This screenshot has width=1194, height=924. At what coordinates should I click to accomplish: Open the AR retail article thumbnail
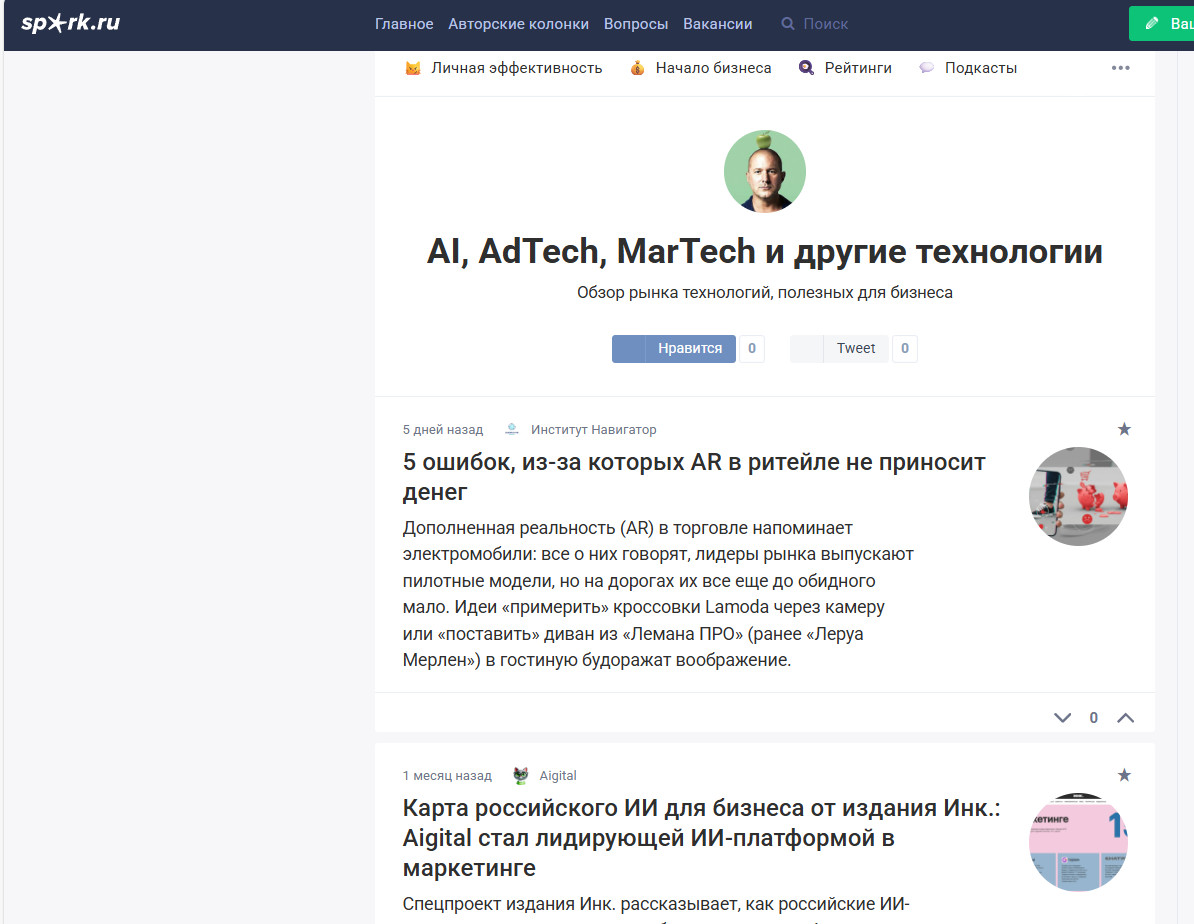1078,496
